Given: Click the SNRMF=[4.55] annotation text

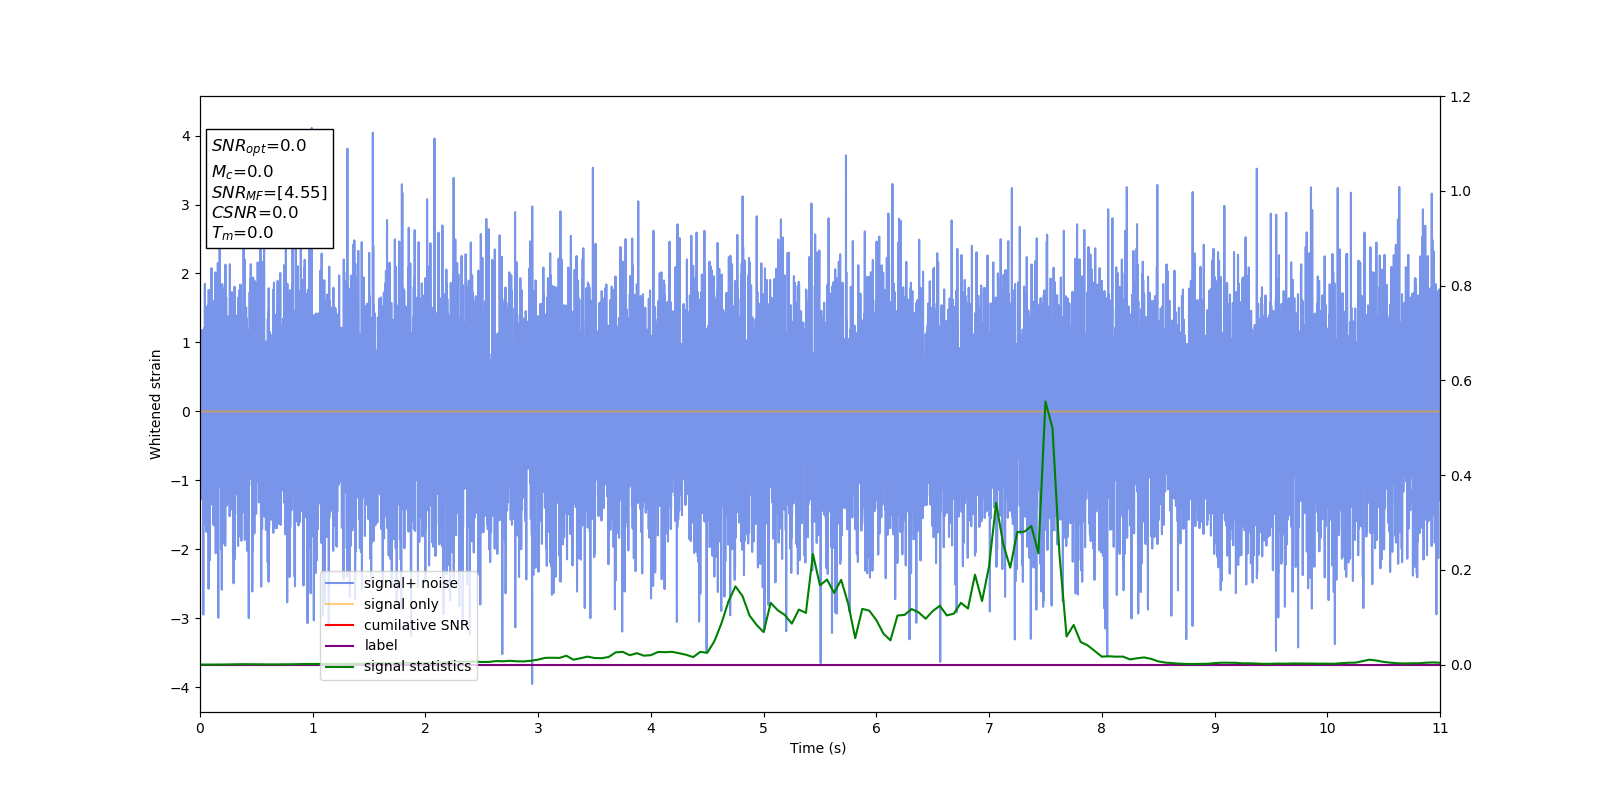Looking at the screenshot, I should click(x=269, y=192).
